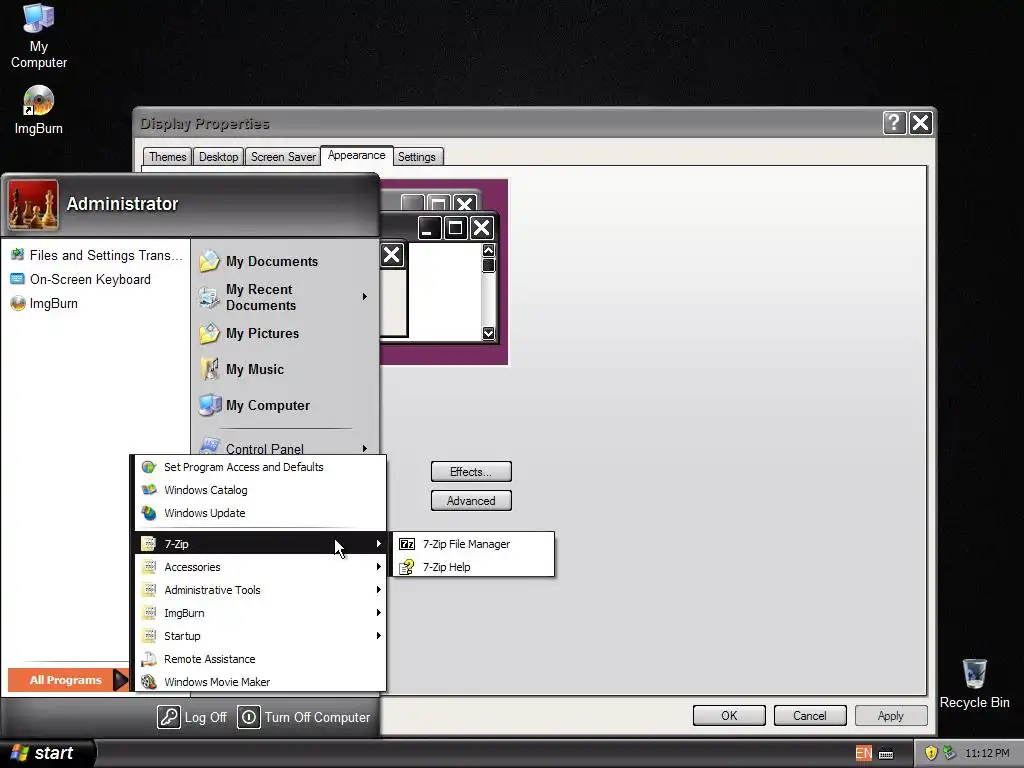
Task: Click preview window scrollbar down arrow
Action: (488, 334)
